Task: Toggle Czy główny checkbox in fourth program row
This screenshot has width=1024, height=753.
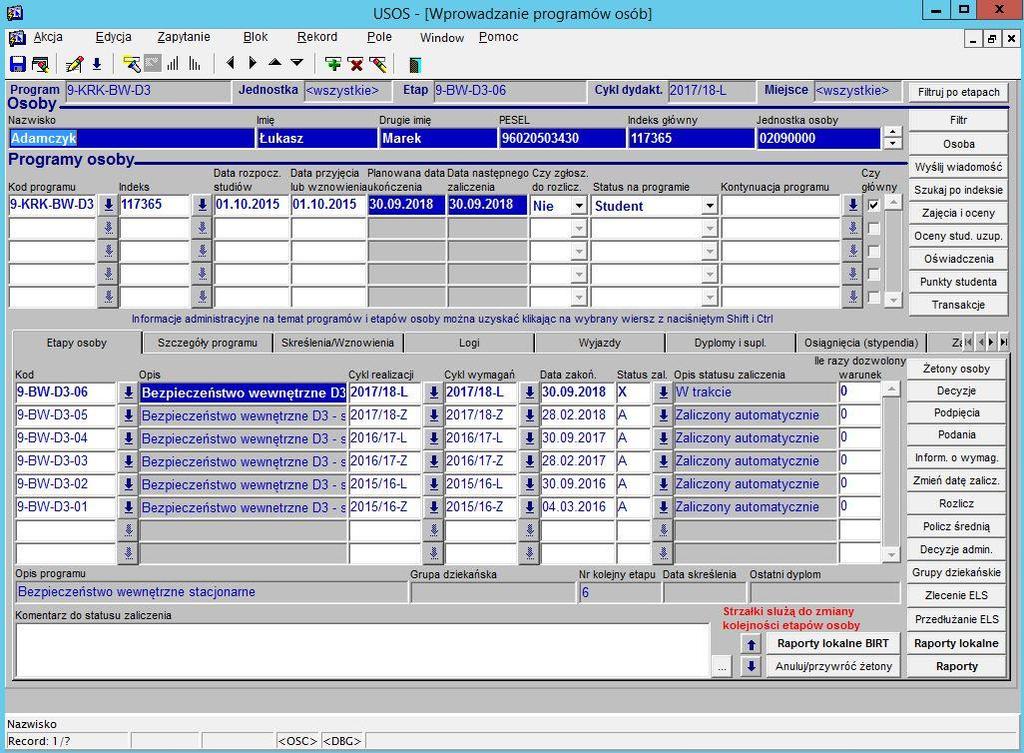Action: [x=873, y=274]
